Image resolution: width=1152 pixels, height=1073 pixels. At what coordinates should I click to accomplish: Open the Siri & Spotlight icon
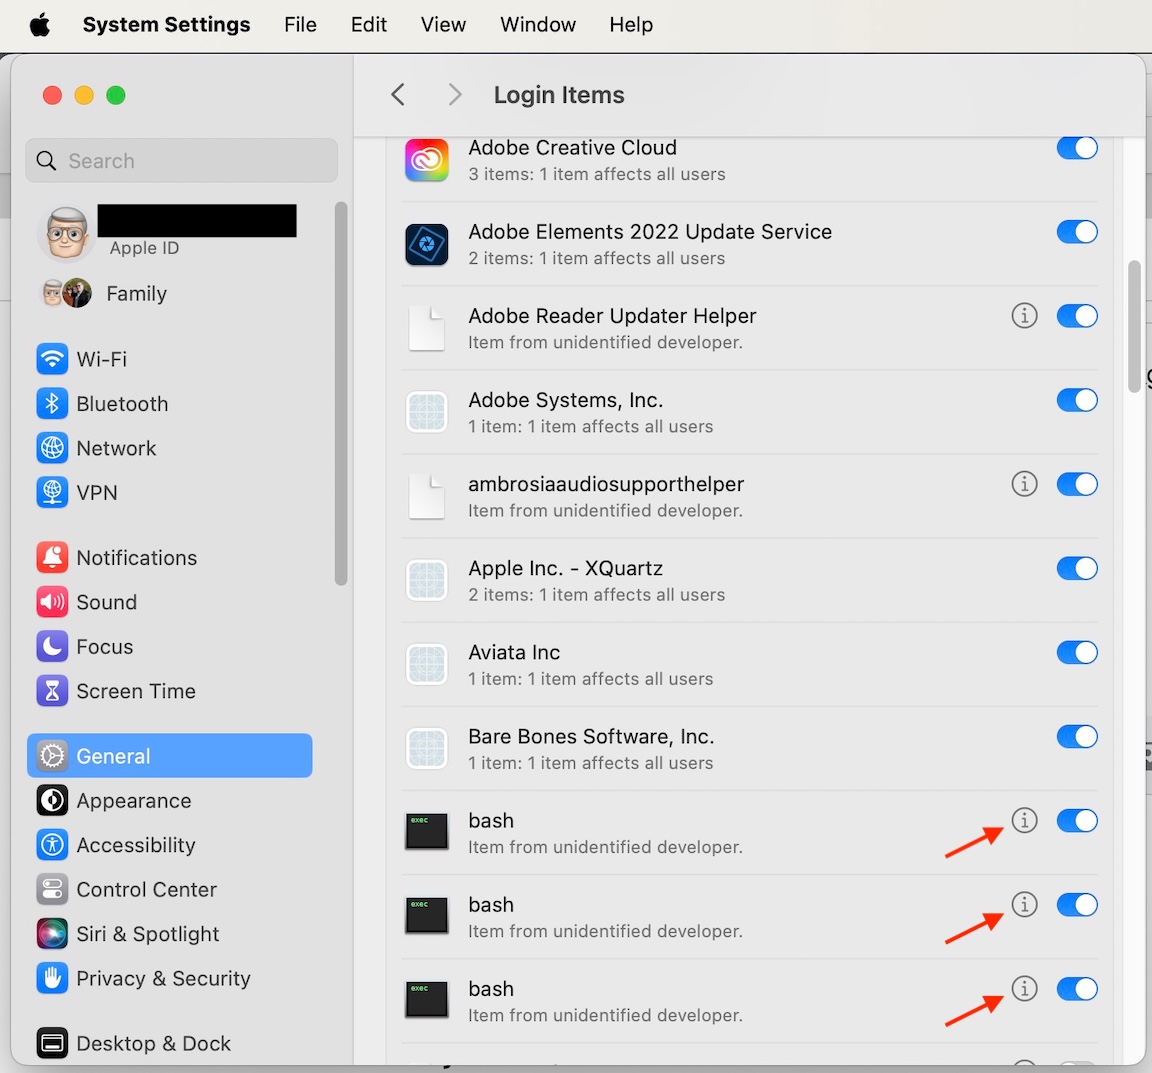click(x=52, y=934)
